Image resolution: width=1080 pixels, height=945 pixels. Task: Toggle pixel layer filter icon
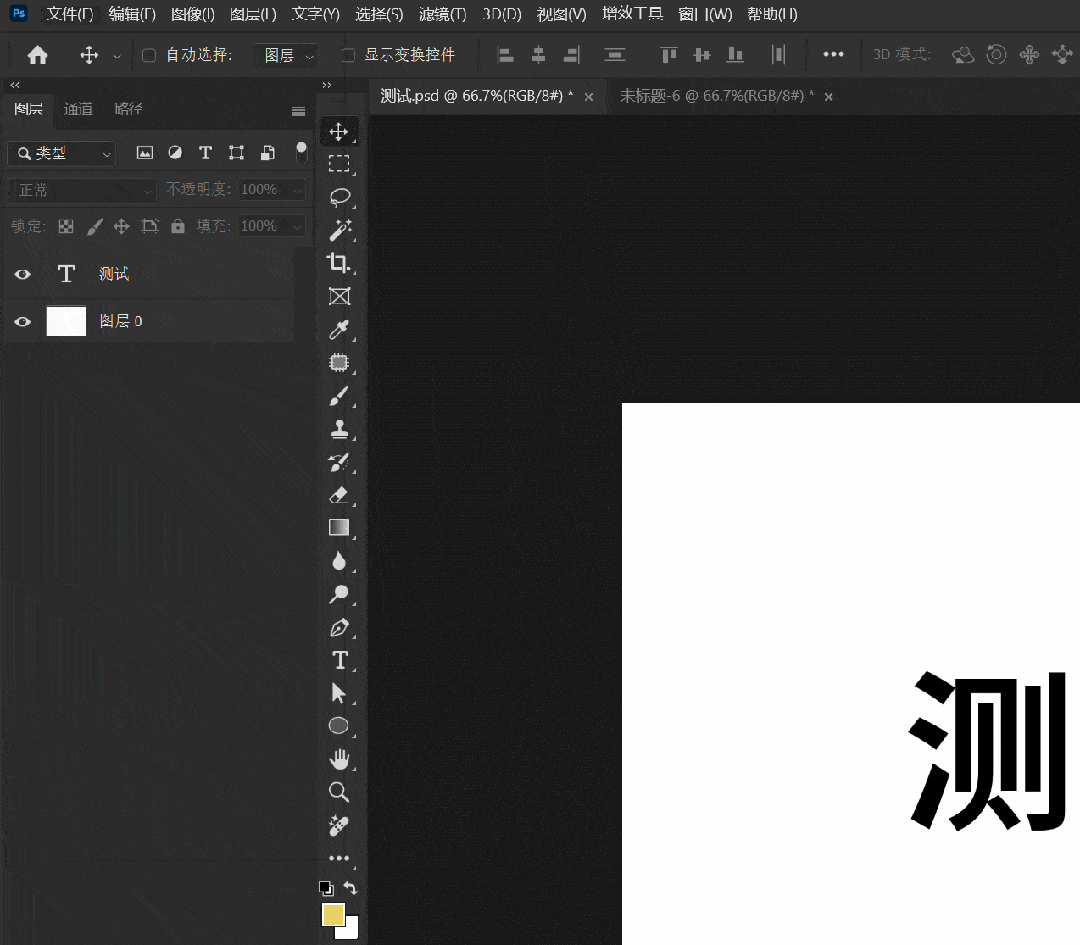145,153
